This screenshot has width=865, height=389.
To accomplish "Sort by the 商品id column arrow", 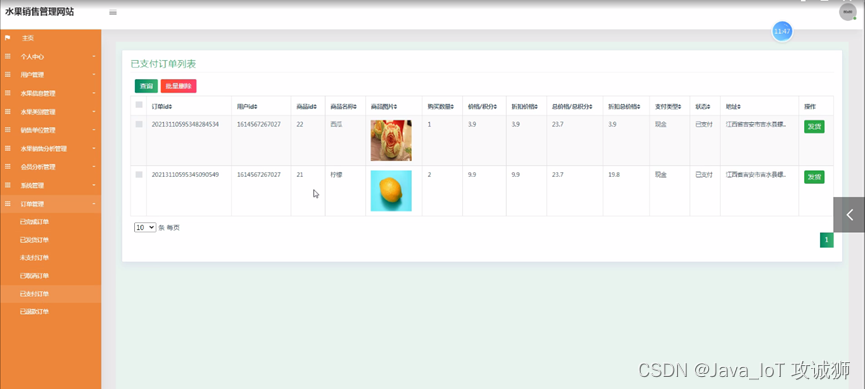I will point(314,106).
